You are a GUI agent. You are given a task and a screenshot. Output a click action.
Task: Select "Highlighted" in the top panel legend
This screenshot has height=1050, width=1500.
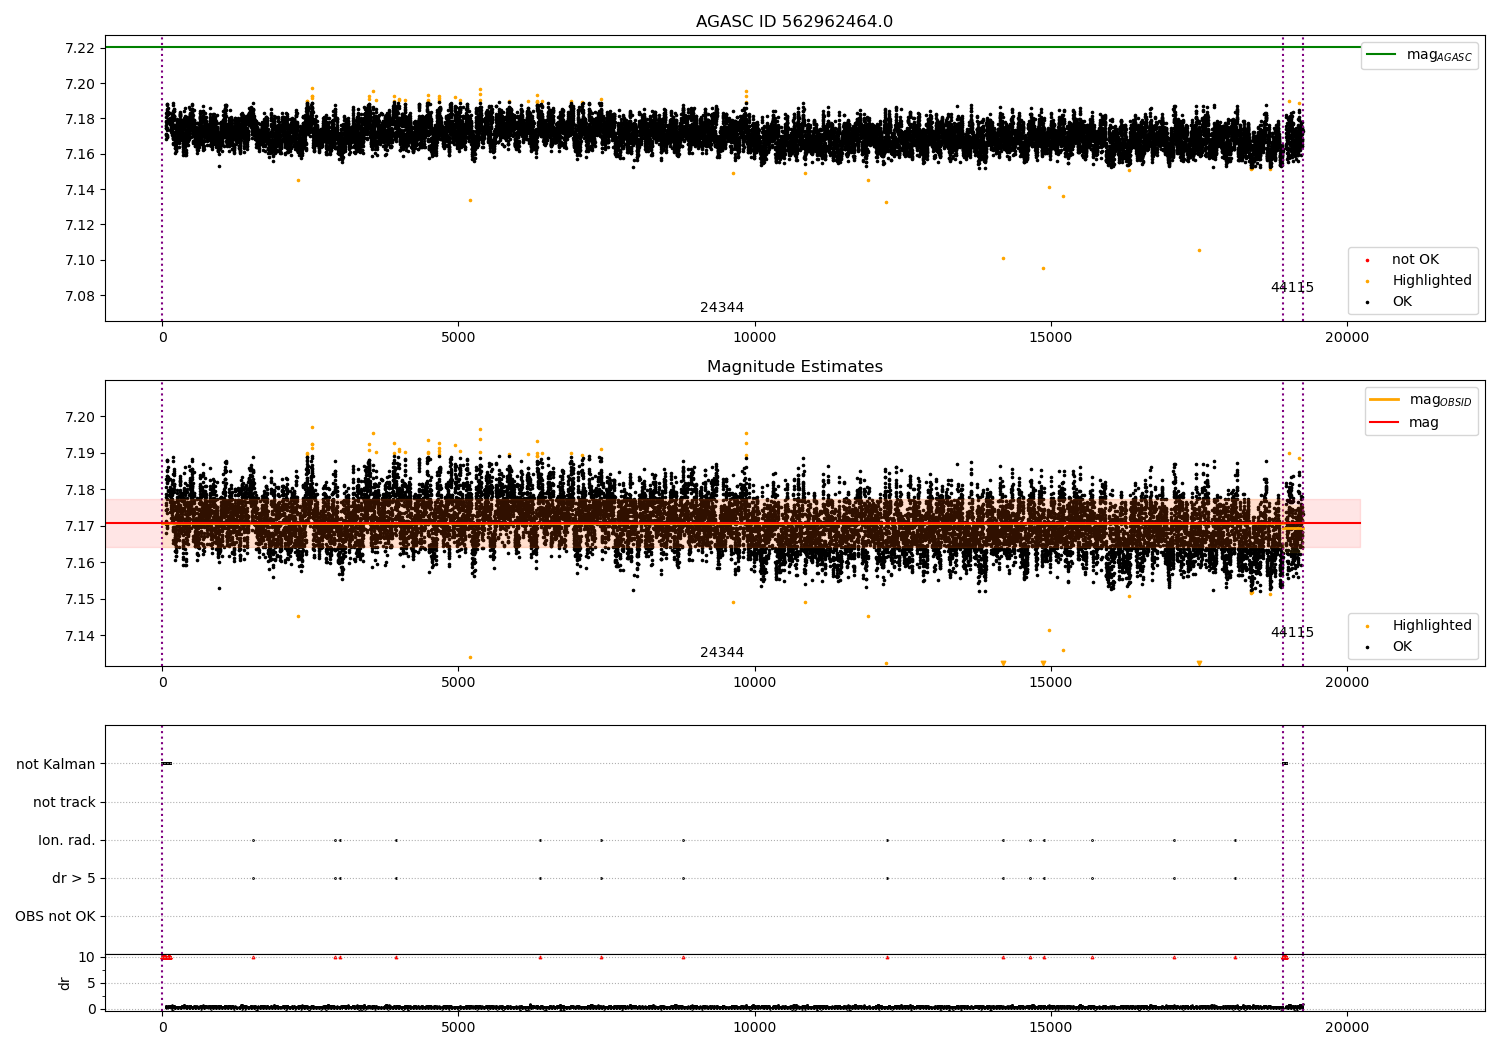(x=1432, y=281)
